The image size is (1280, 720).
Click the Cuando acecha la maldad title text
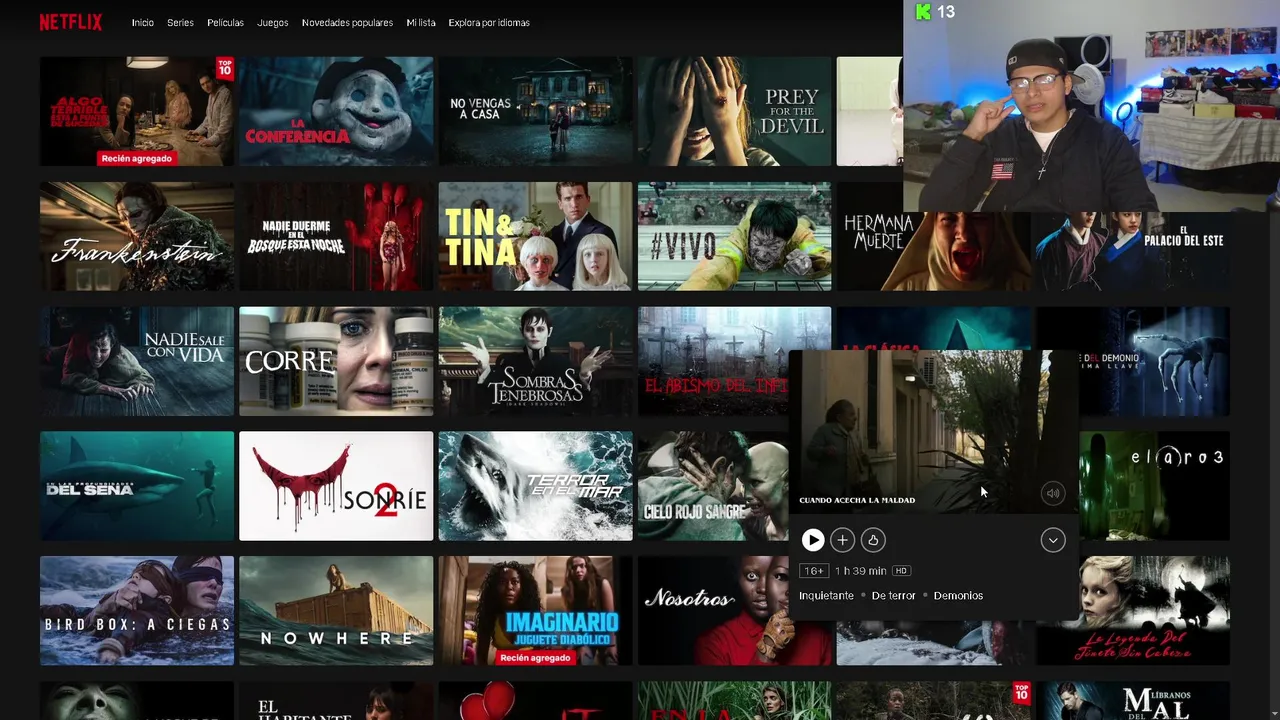[857, 500]
